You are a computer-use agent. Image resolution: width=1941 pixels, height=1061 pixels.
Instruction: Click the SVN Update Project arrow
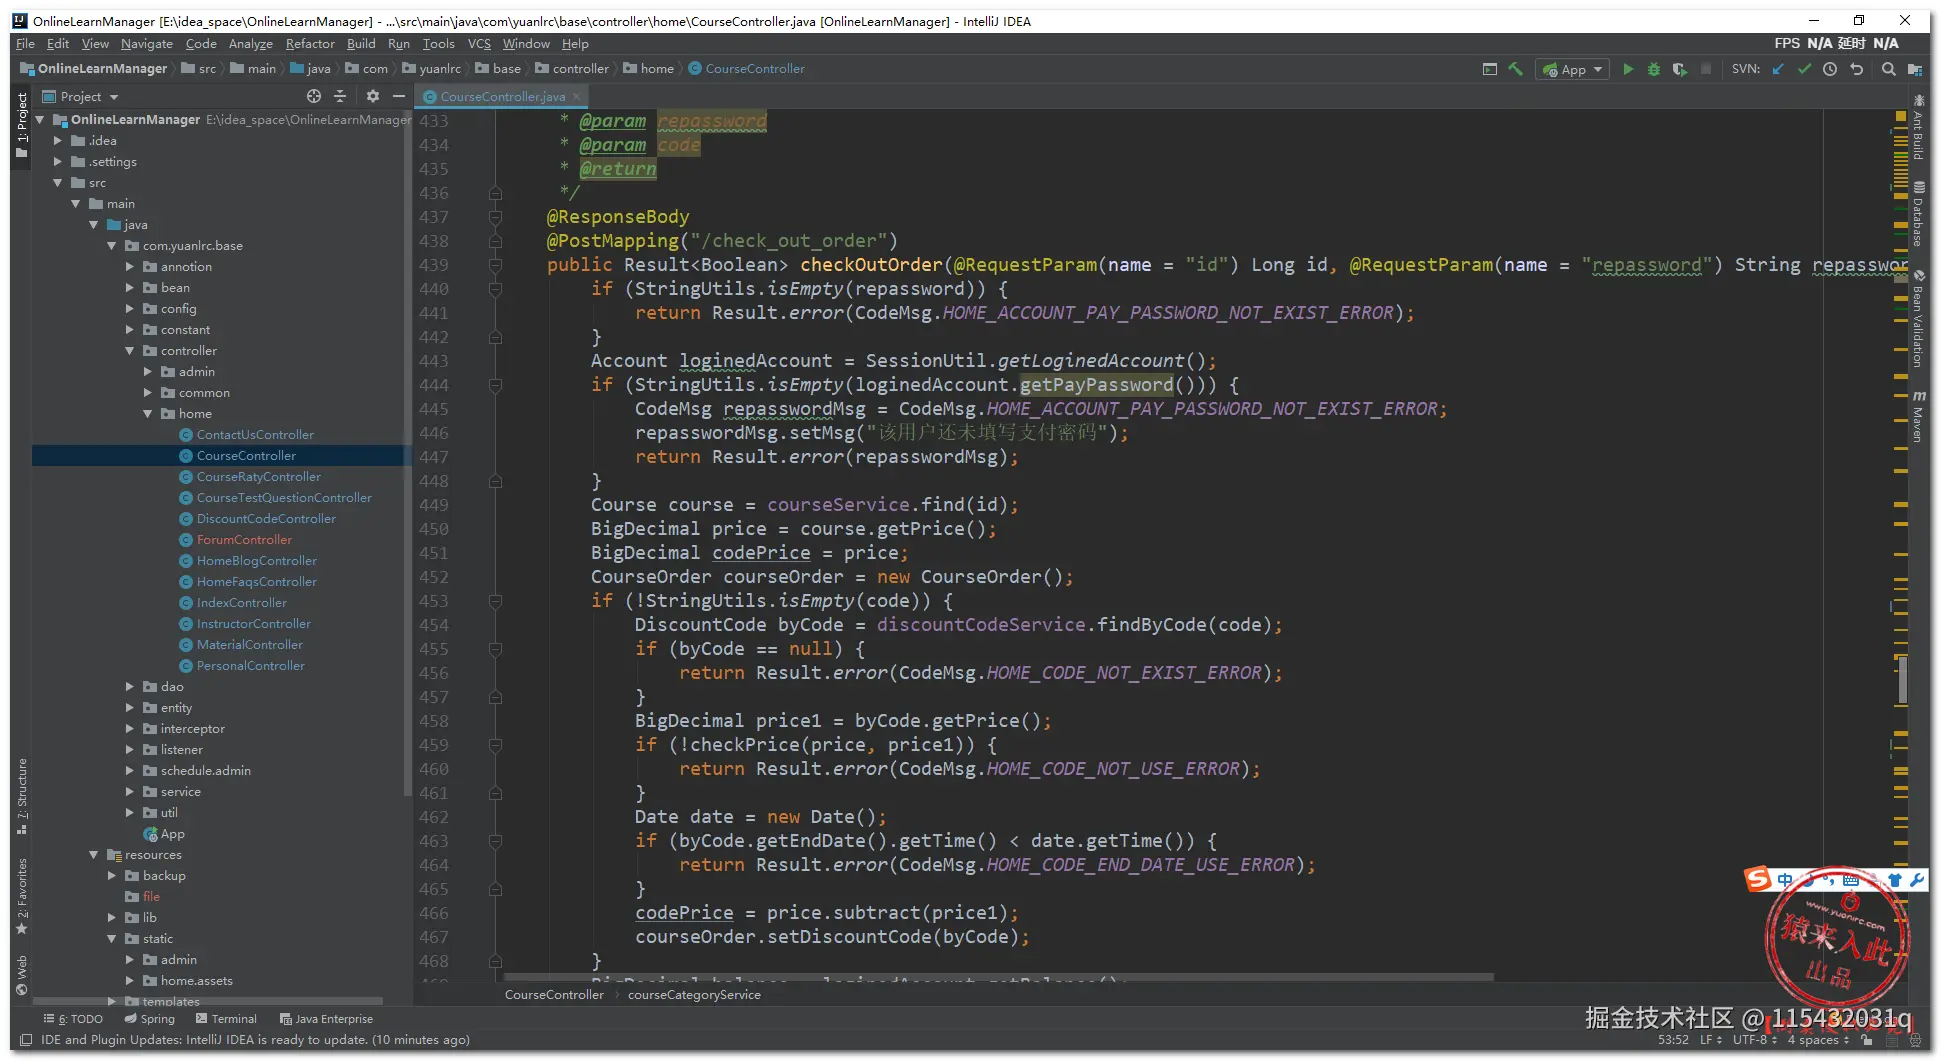[1778, 69]
